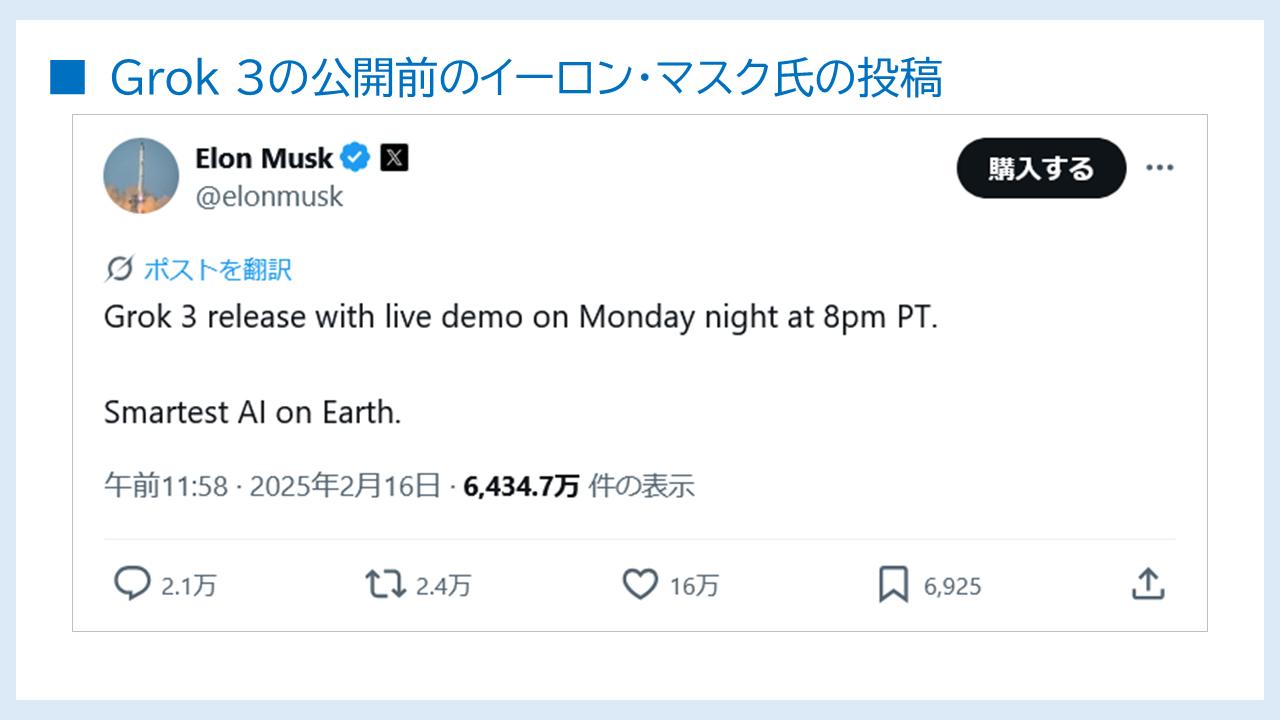Click the Grok 3 release post text
Image resolution: width=1280 pixels, height=720 pixels.
point(520,317)
